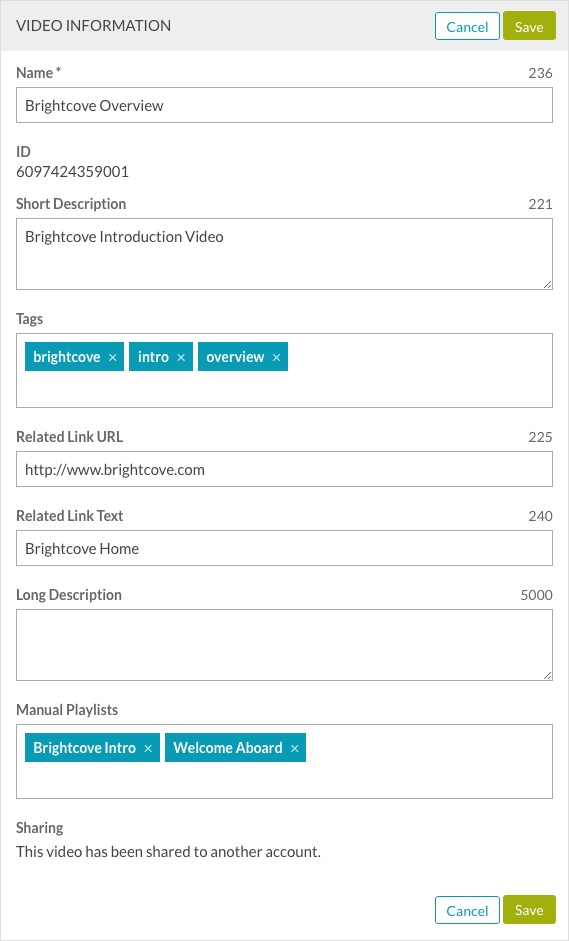The width and height of the screenshot is (569, 941).
Task: Click the top Save button
Action: [529, 26]
